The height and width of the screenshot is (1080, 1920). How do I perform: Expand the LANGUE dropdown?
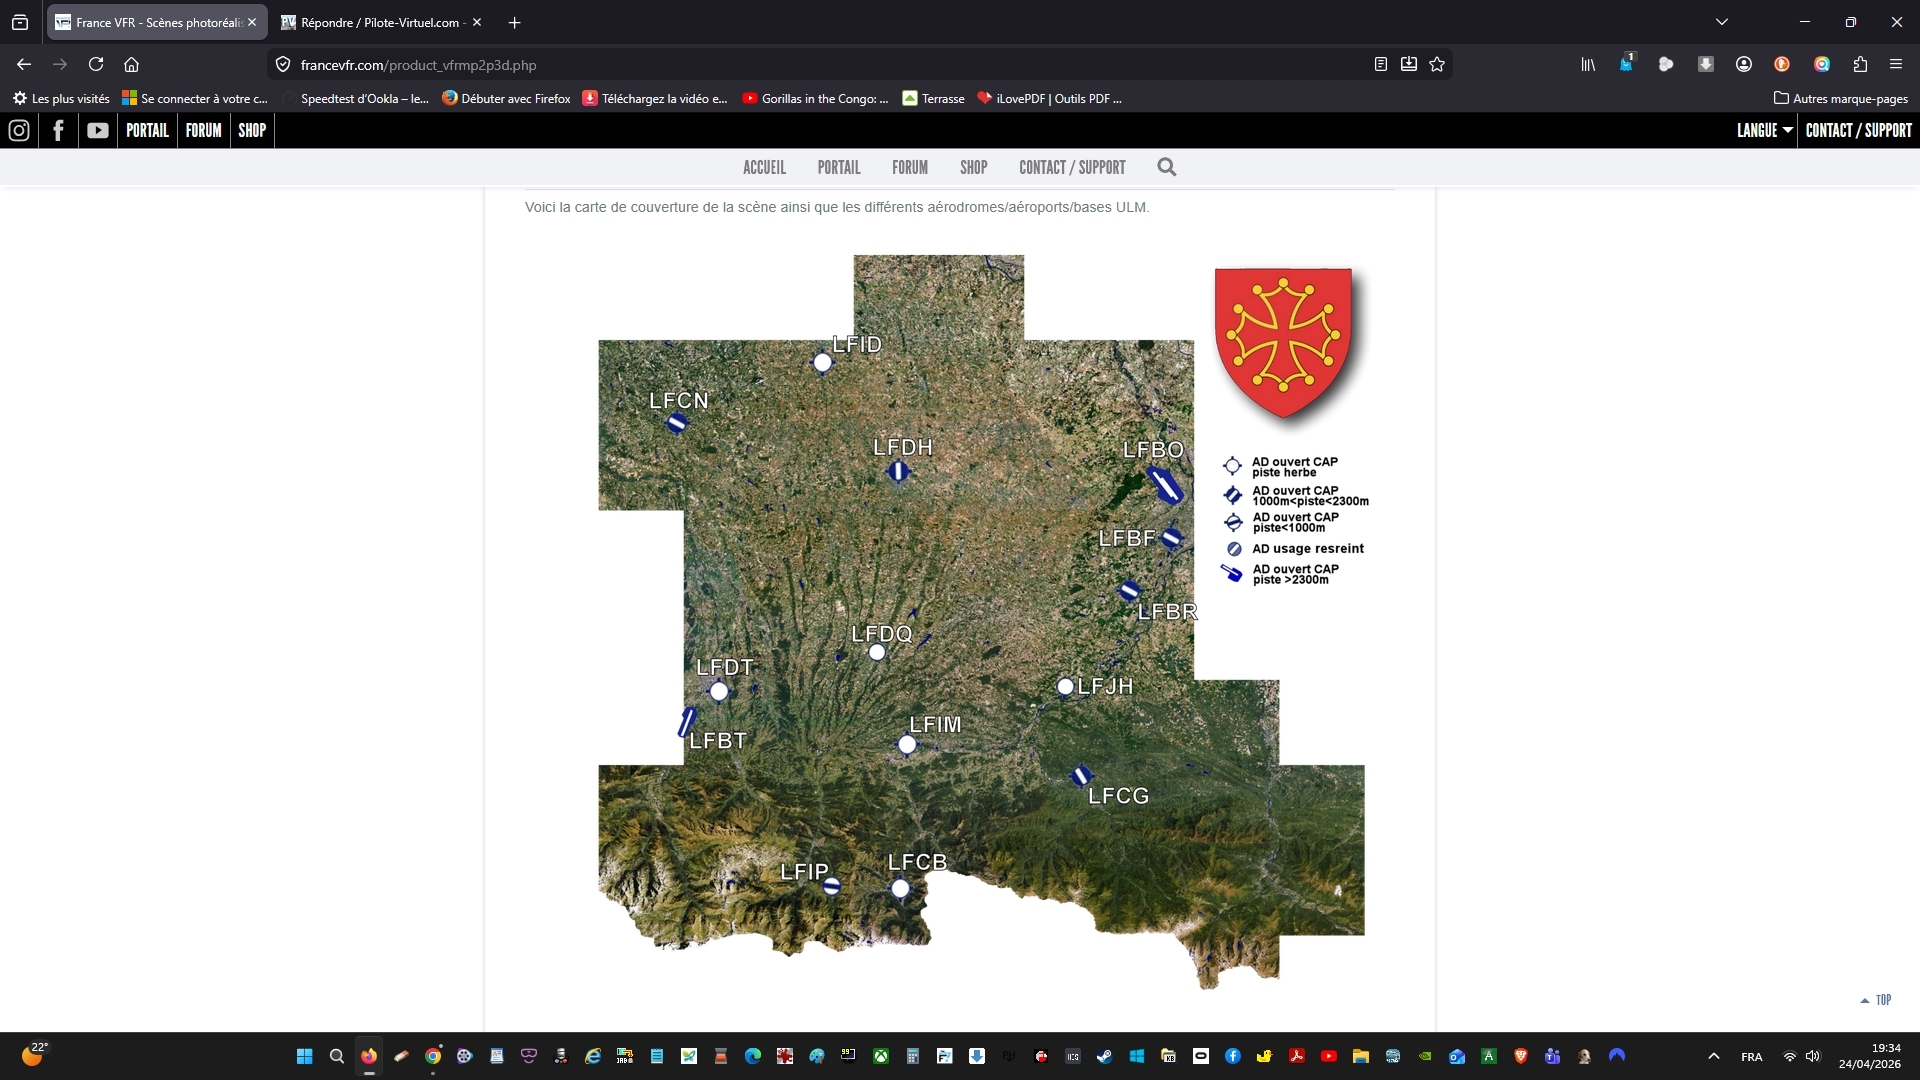tap(1764, 130)
